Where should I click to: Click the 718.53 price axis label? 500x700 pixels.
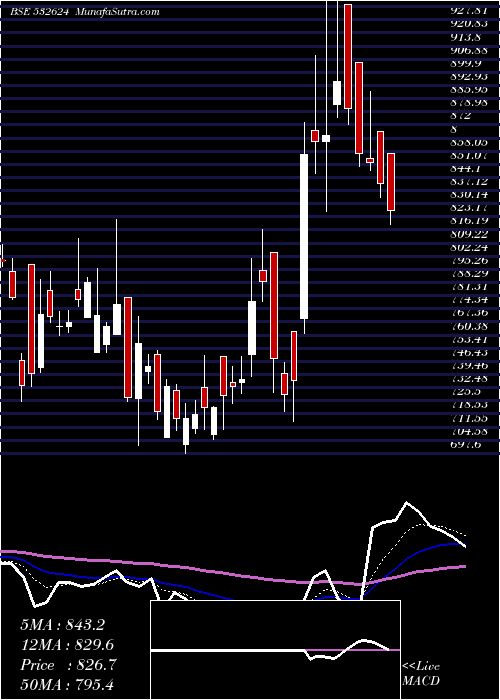[469, 405]
